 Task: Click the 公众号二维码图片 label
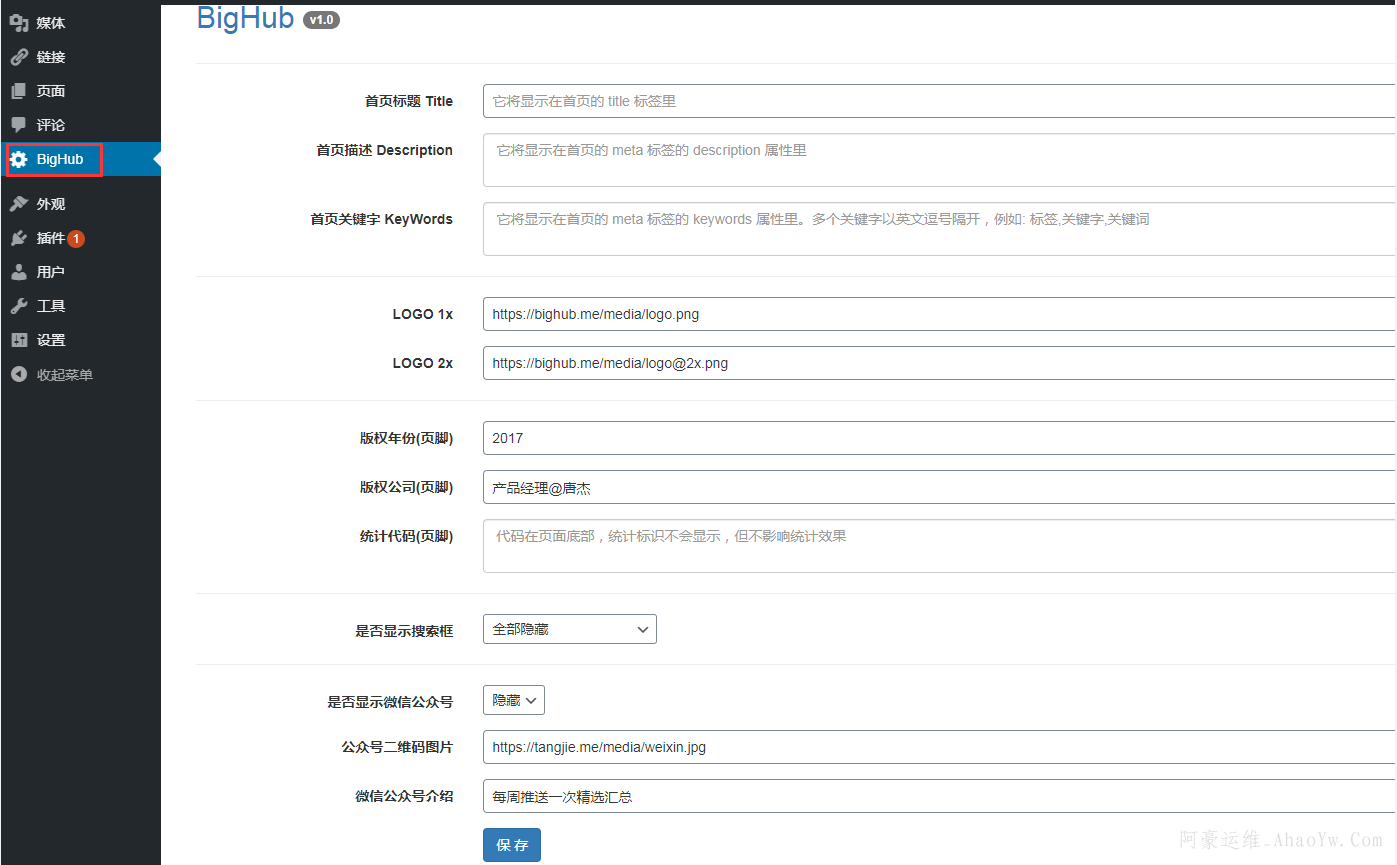pos(398,747)
